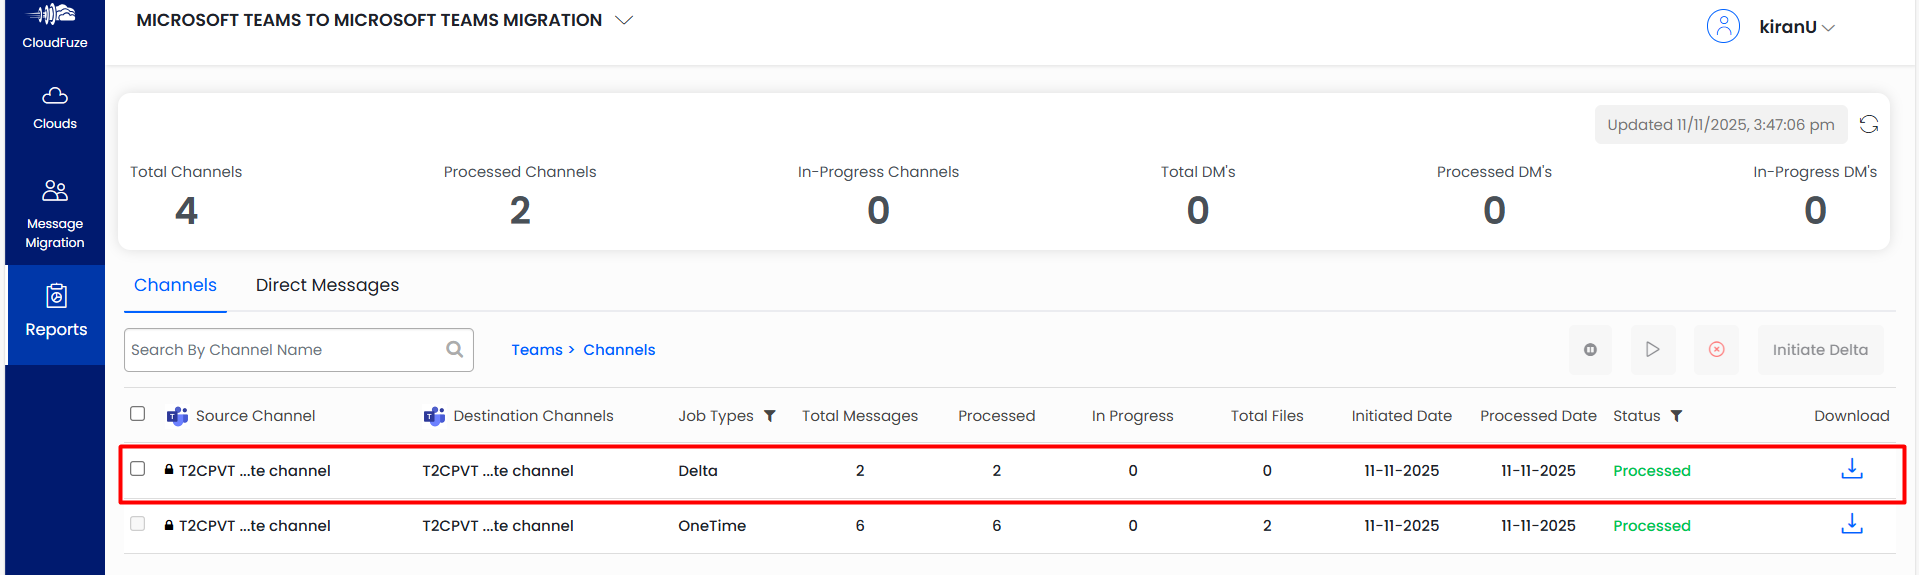
Task: Click Processed status in OneTime row
Action: (1652, 526)
